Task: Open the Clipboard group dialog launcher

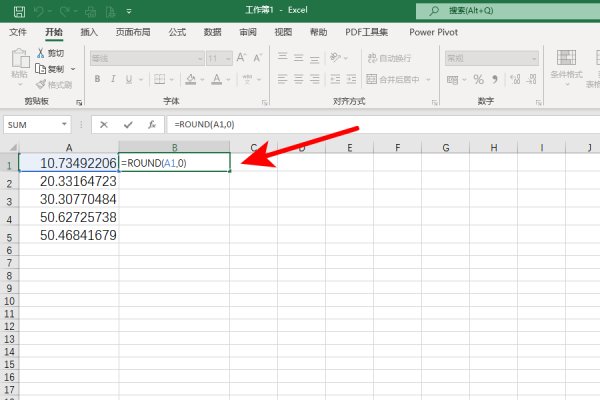Action: (x=79, y=103)
